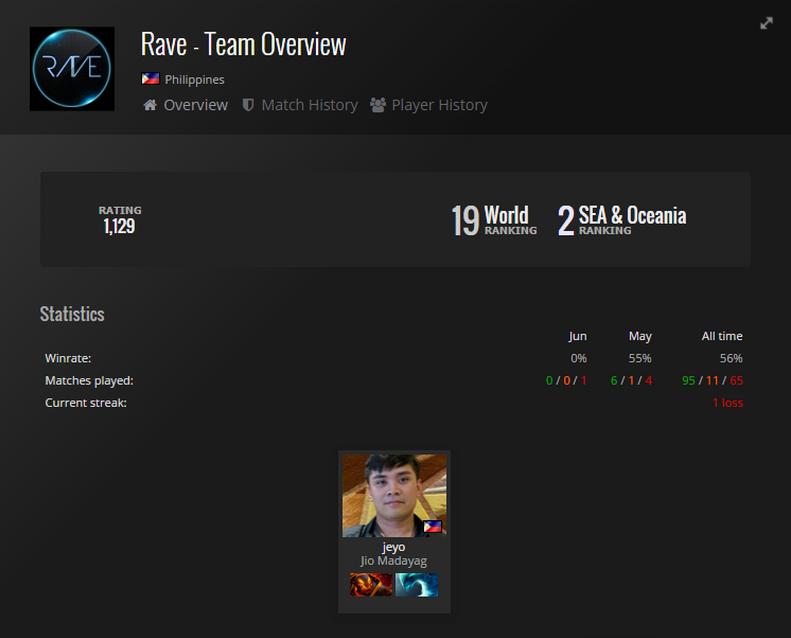Click the May column header

[x=640, y=336]
